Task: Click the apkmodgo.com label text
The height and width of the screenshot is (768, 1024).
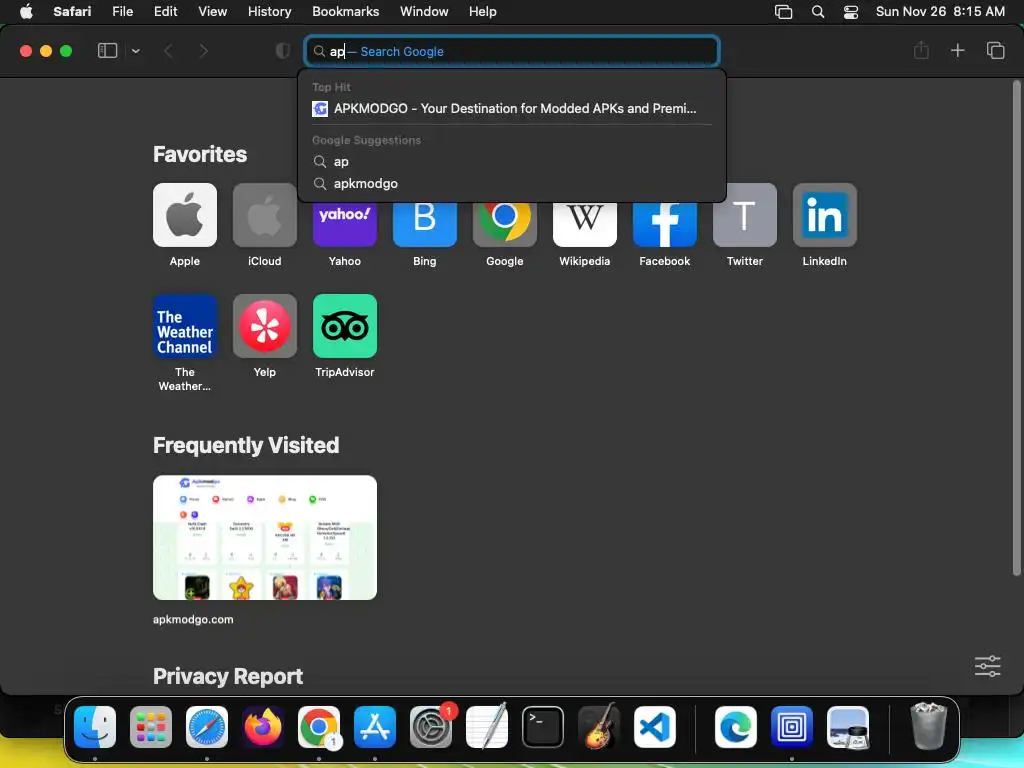Action: coord(193,619)
